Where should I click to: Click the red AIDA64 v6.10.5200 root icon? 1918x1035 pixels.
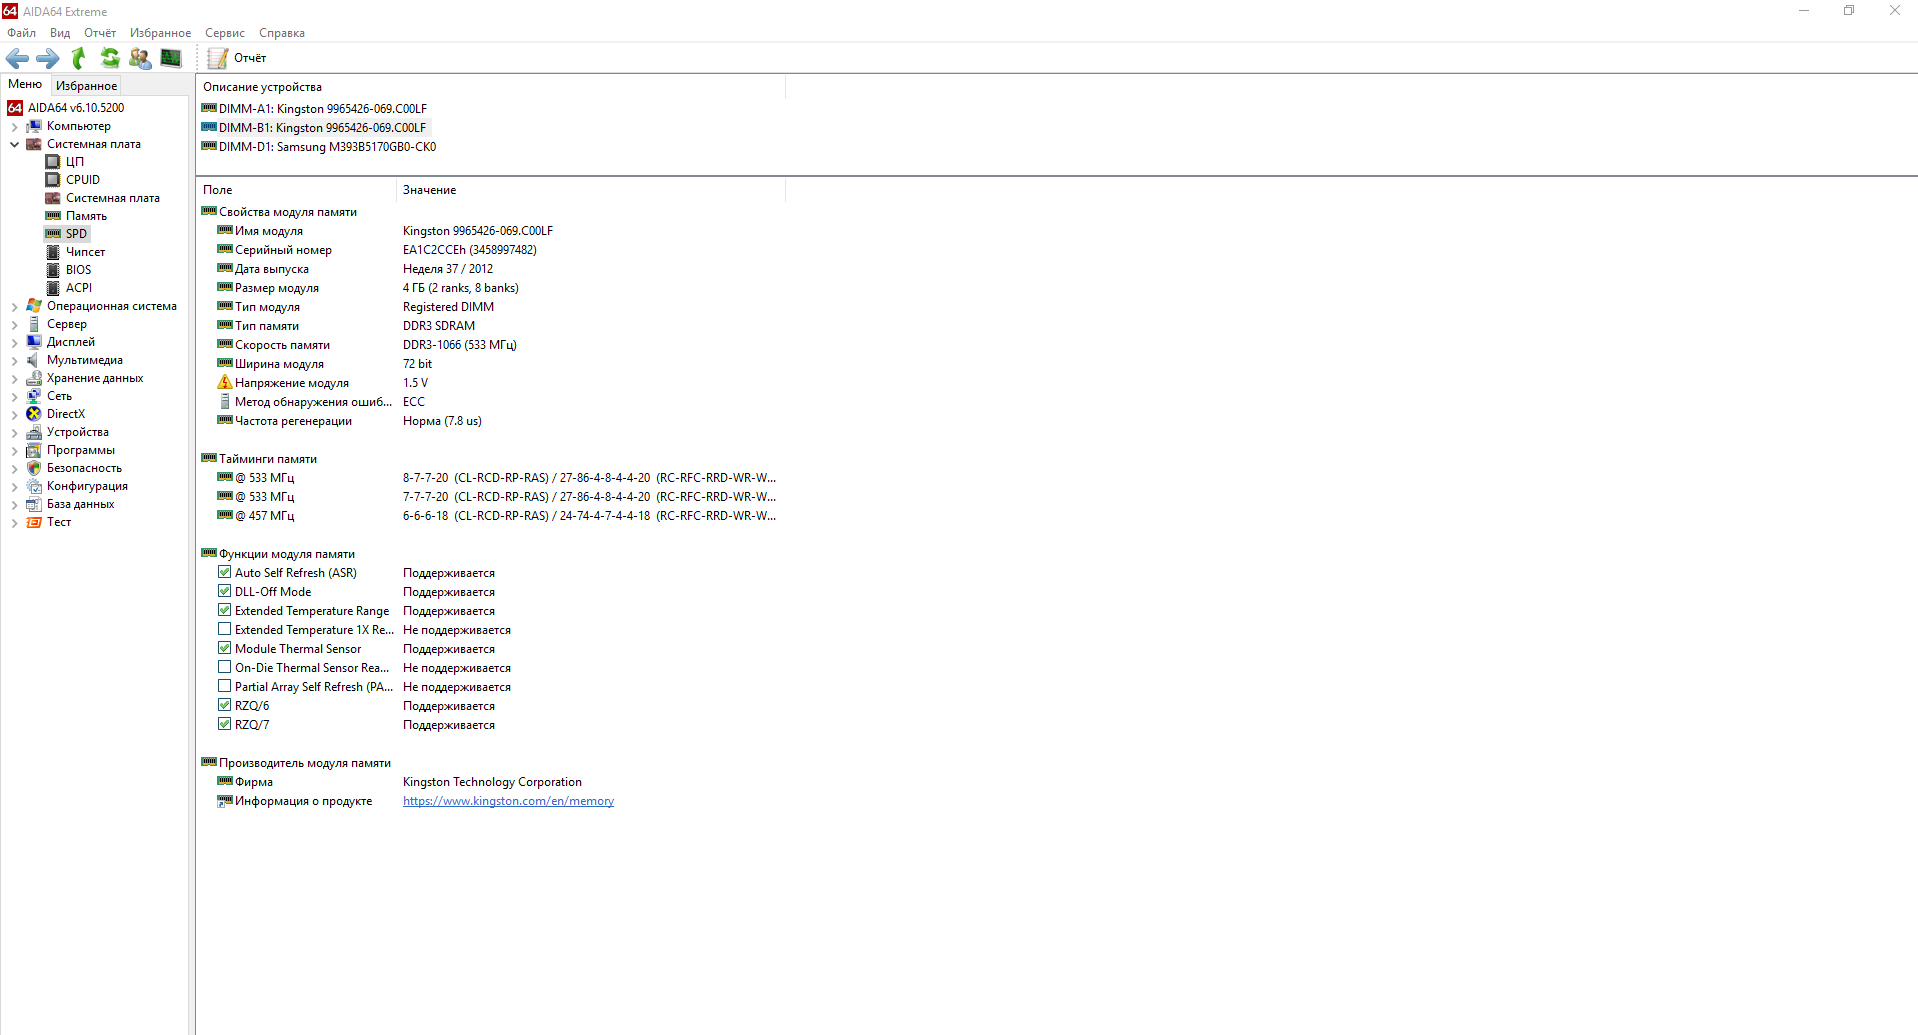tap(15, 108)
